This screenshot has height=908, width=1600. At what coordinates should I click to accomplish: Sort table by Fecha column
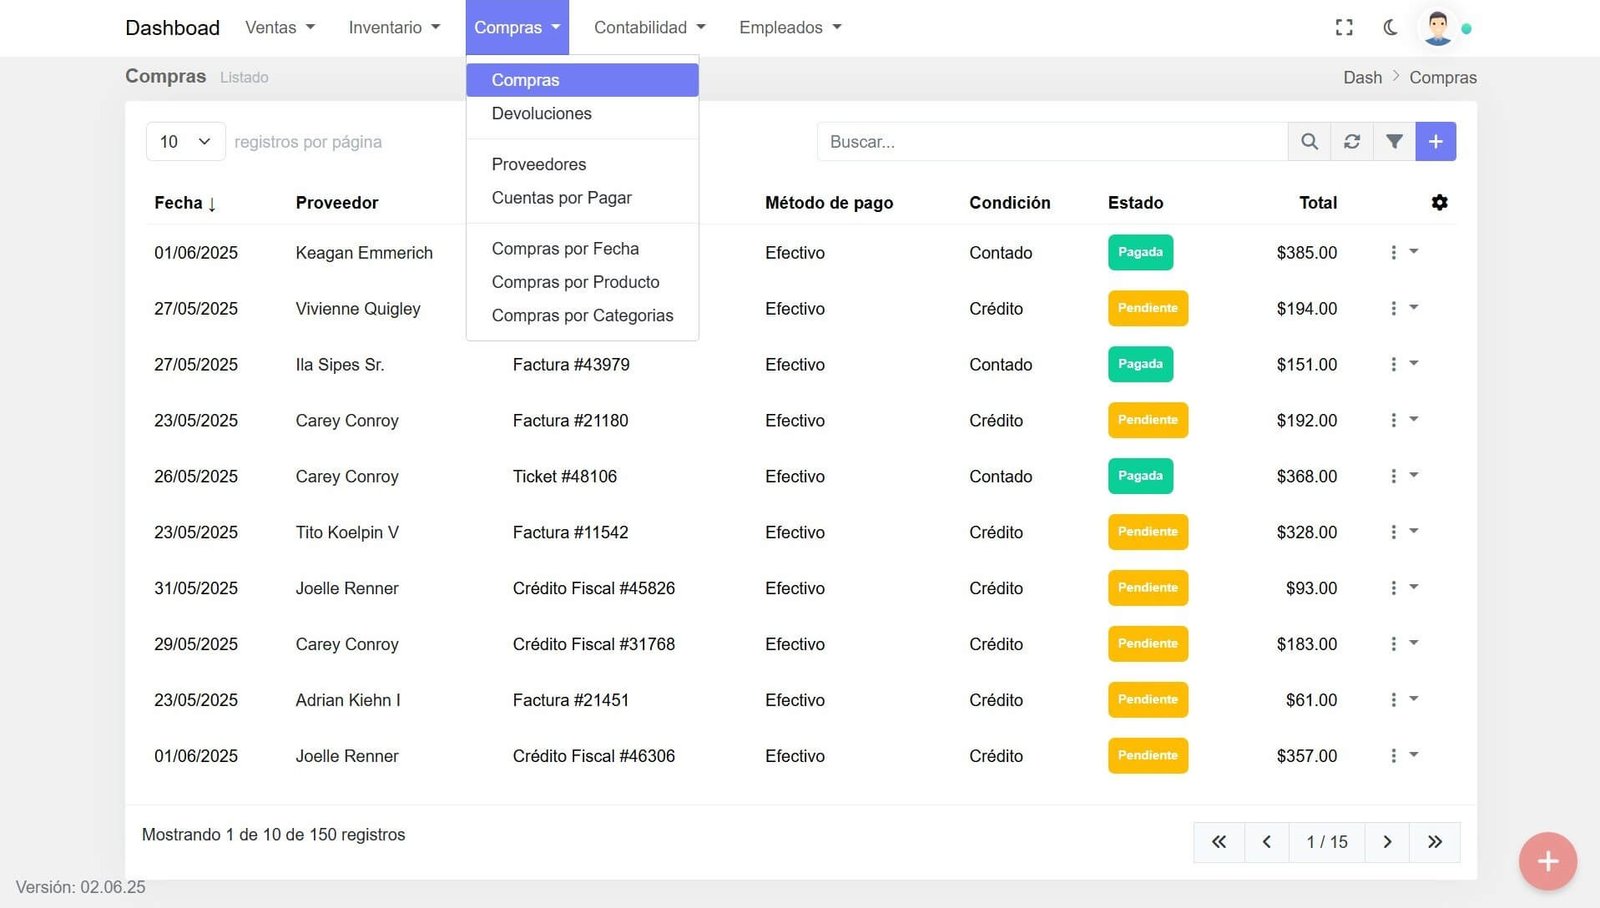[185, 203]
